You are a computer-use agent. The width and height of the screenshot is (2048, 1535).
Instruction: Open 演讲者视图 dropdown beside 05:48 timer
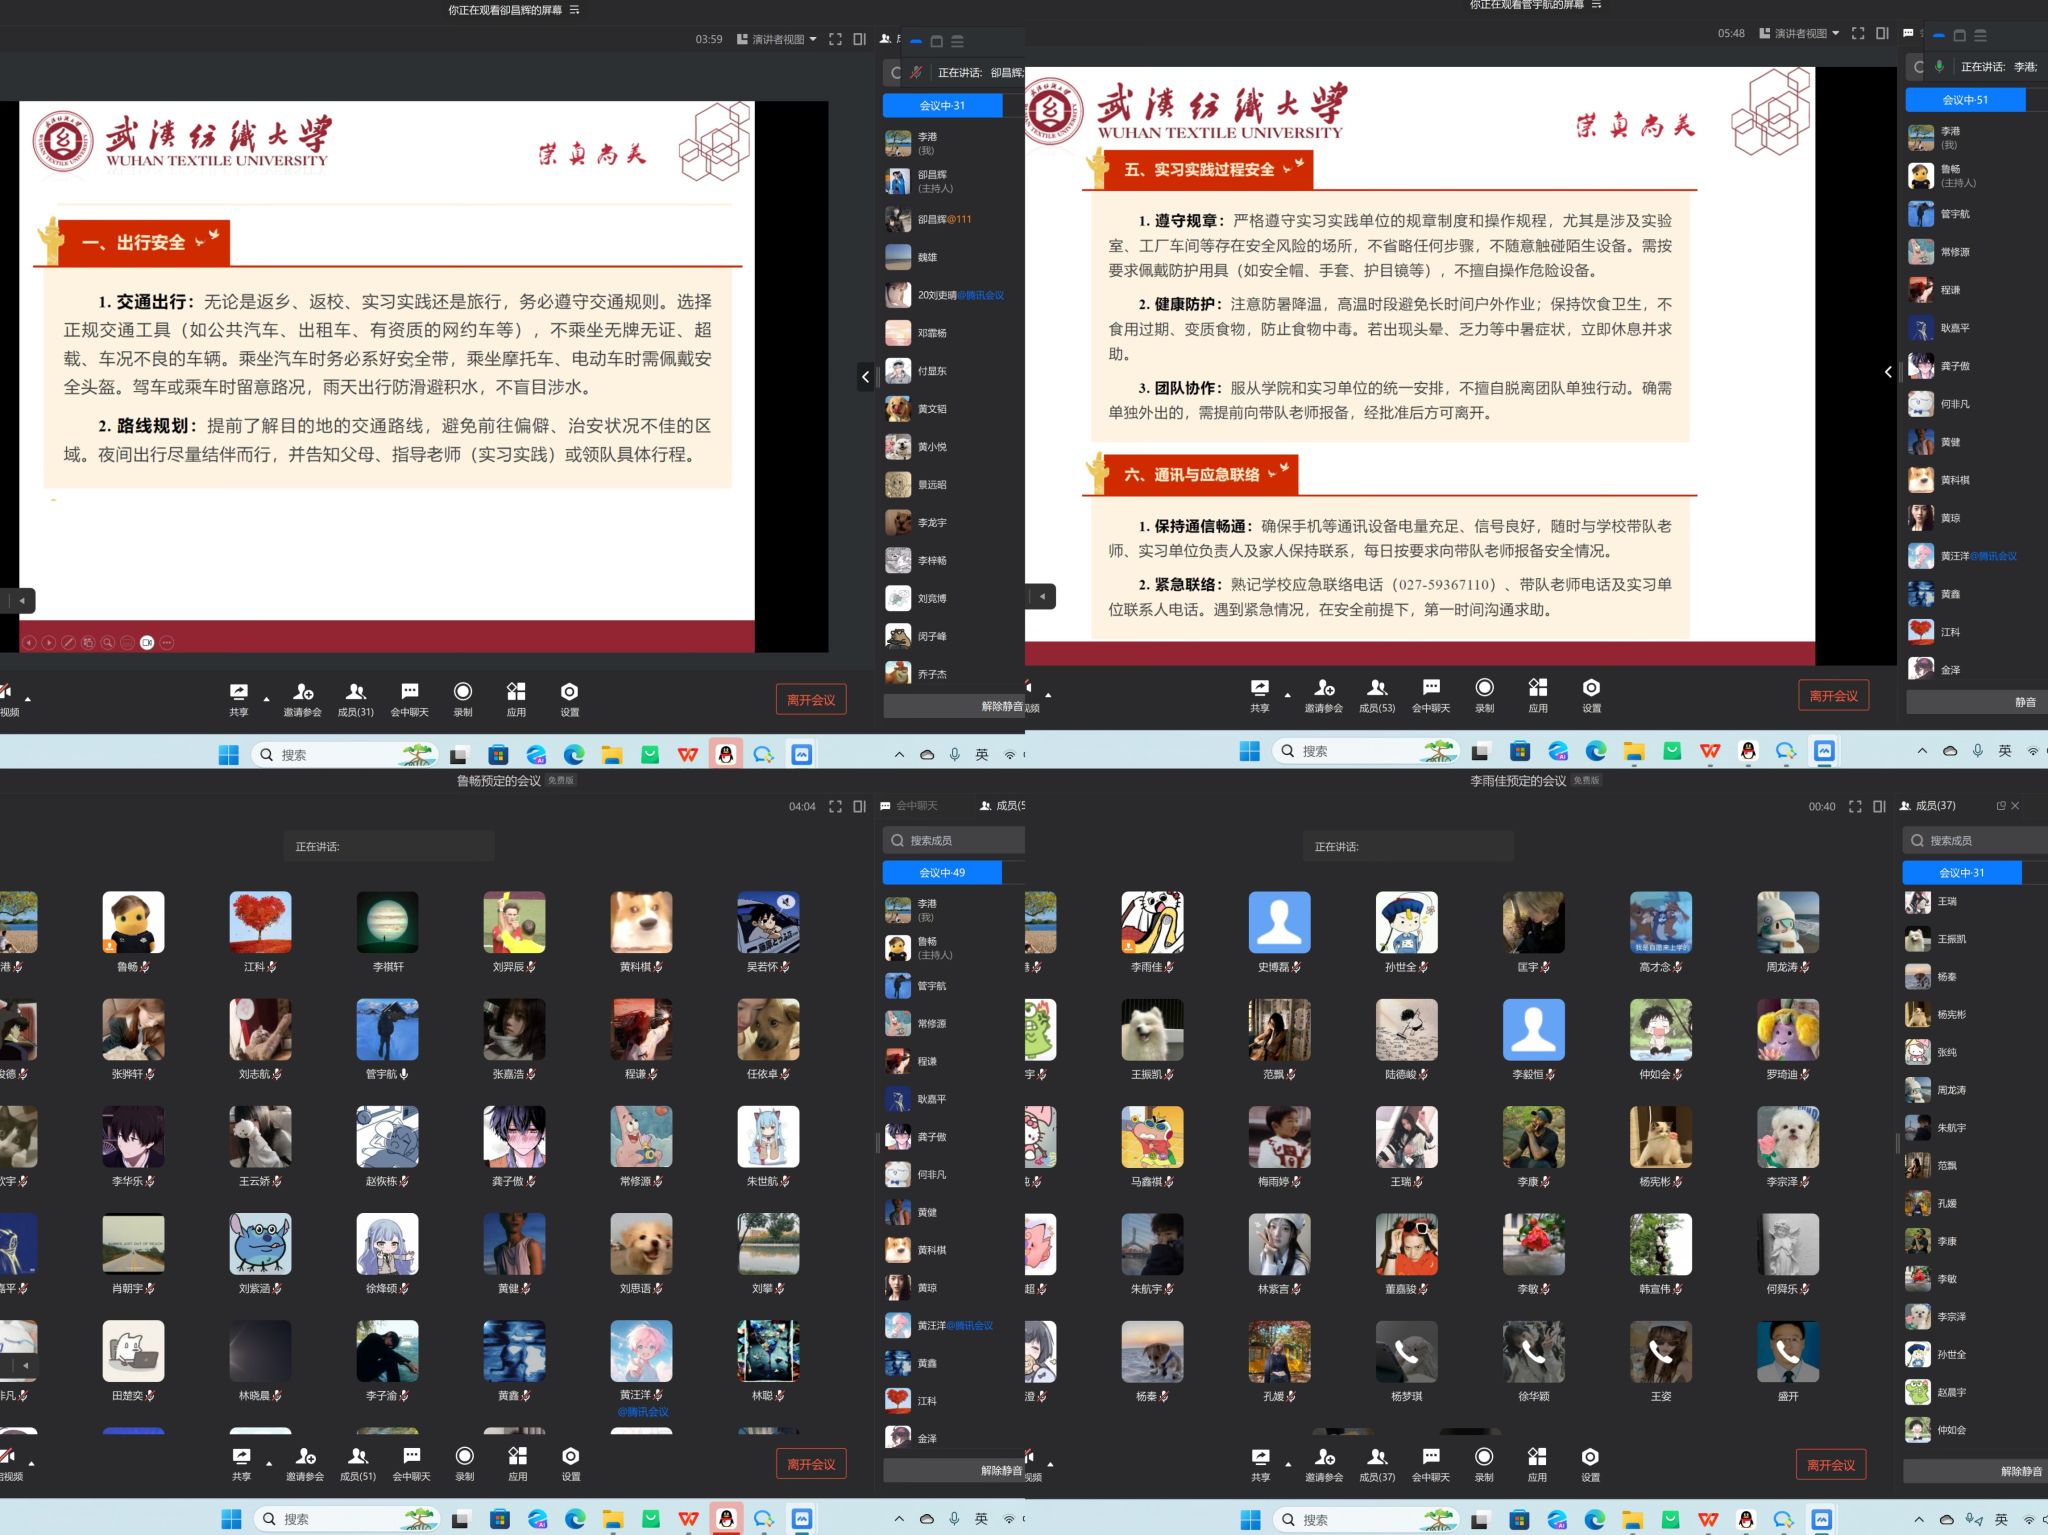1799,33
